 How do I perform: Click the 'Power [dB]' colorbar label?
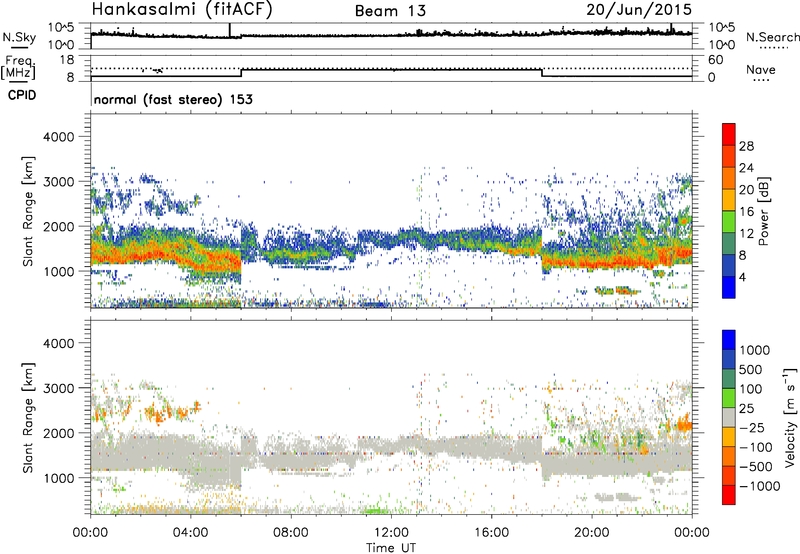coord(763,211)
